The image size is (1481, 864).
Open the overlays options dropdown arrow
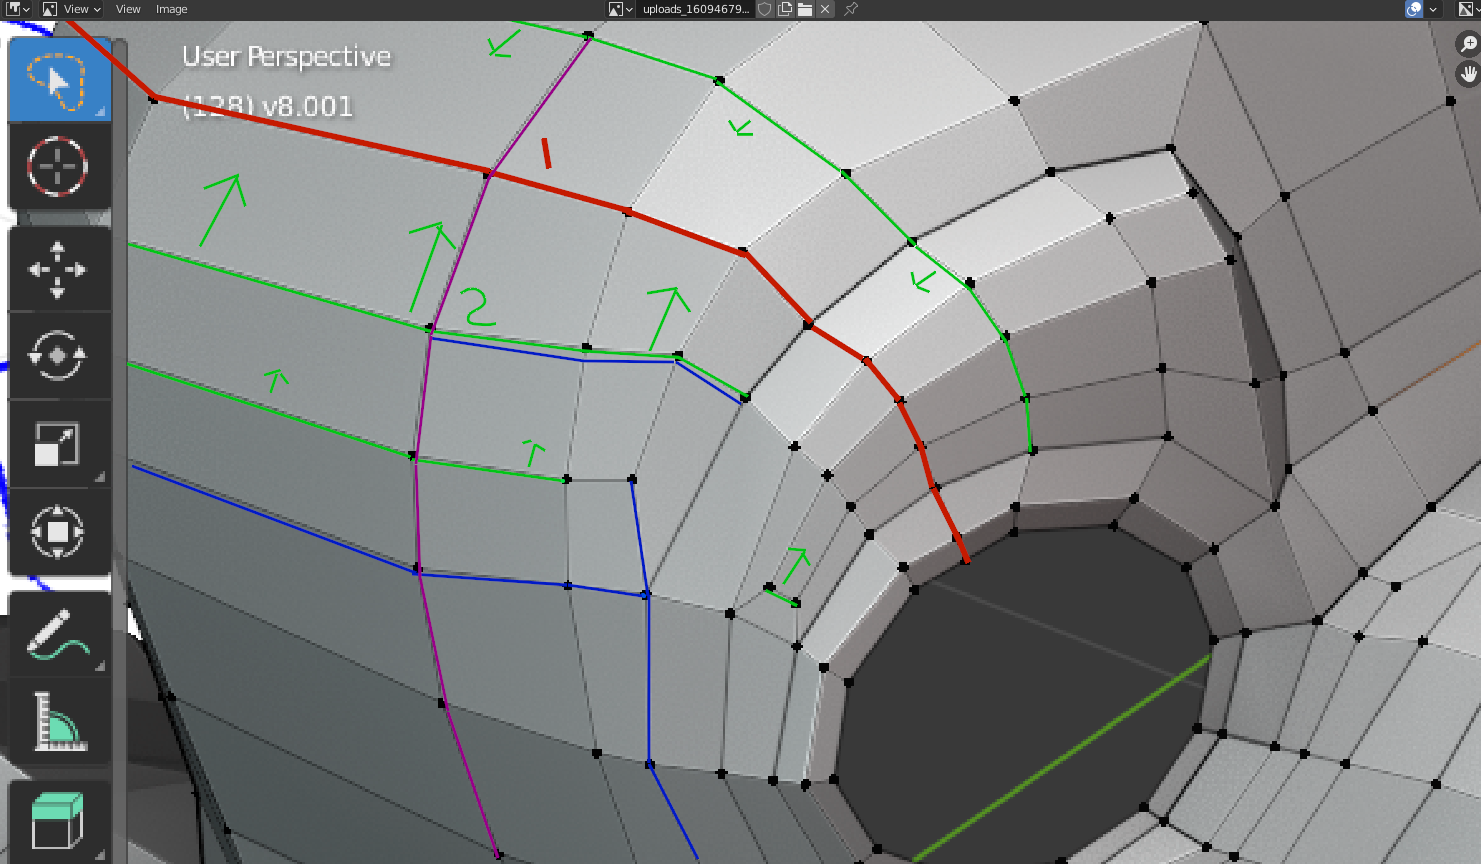click(1433, 9)
